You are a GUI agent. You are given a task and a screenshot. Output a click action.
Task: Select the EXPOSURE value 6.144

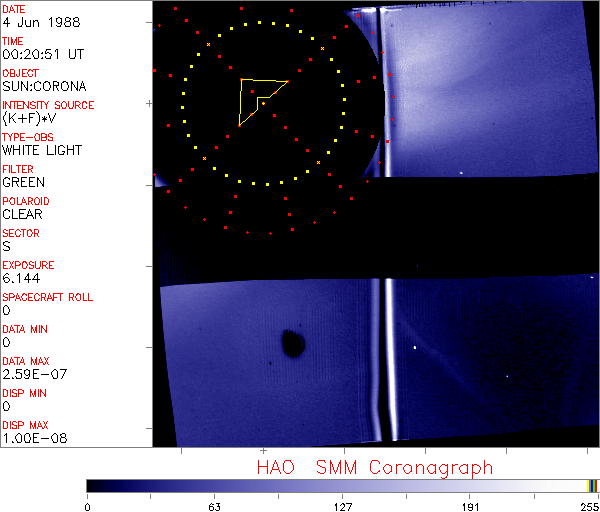click(21, 278)
